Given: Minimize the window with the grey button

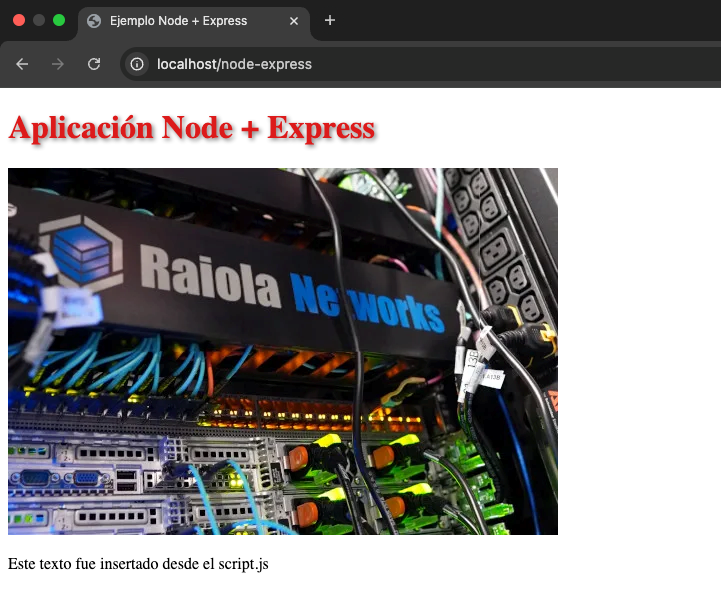Looking at the screenshot, I should pos(39,20).
